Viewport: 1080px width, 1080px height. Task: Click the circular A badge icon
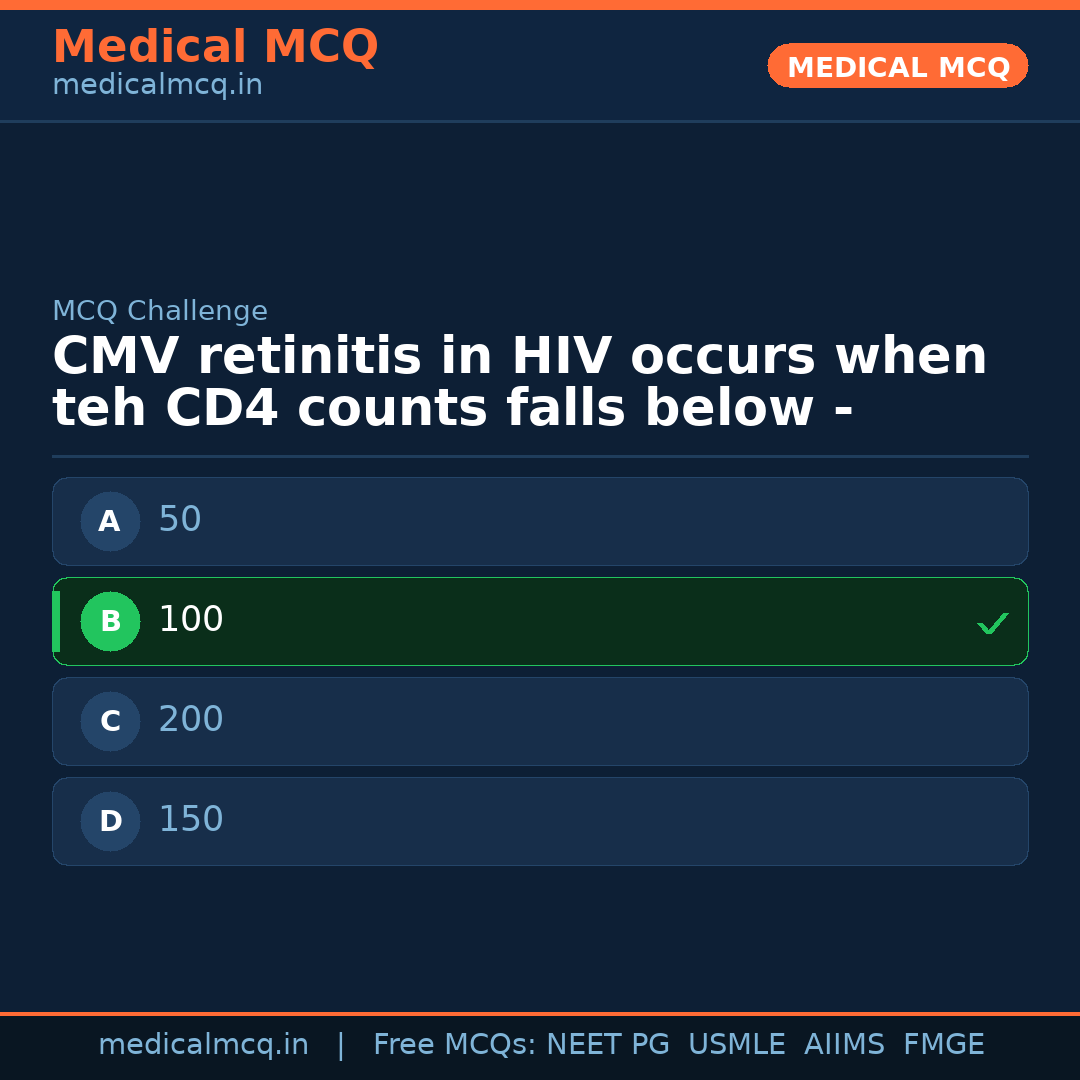[110, 521]
